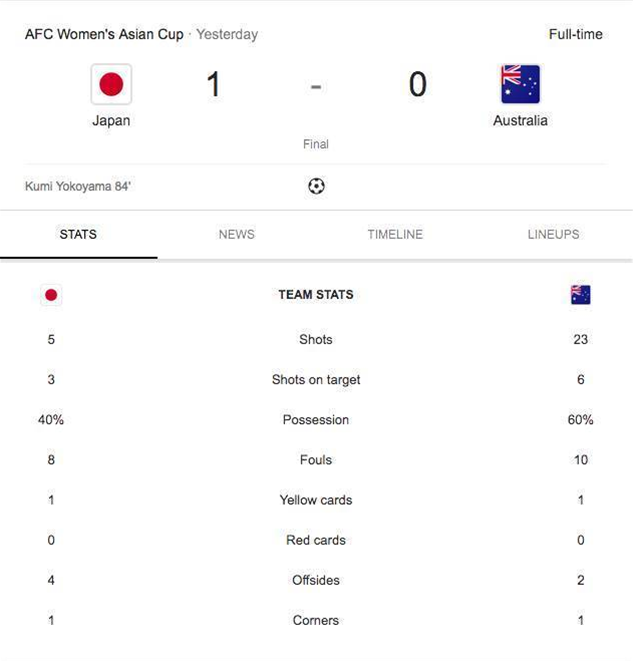Switch to the NEWS tab

point(236,234)
